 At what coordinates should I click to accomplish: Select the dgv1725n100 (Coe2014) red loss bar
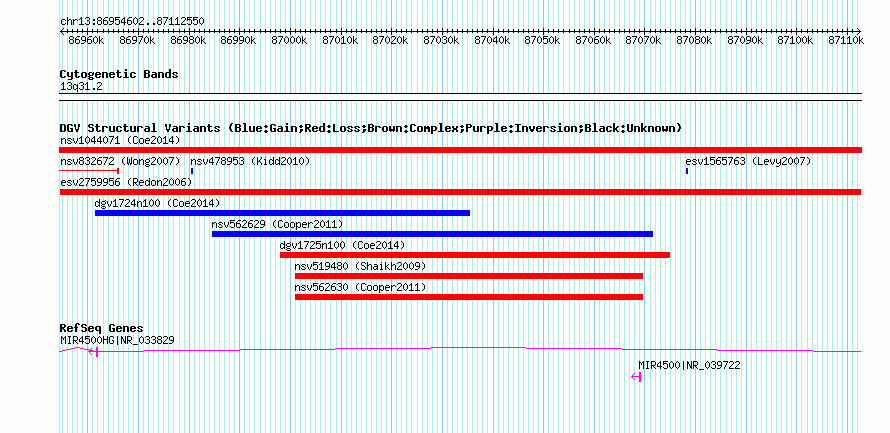coord(475,255)
